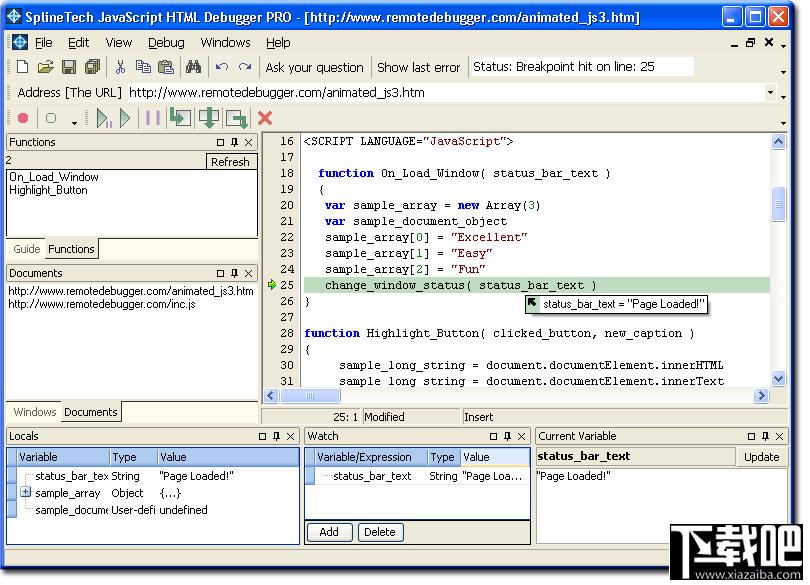Click the purple Pause execution icon
Image resolution: width=810 pixels, height=585 pixels.
pos(152,118)
